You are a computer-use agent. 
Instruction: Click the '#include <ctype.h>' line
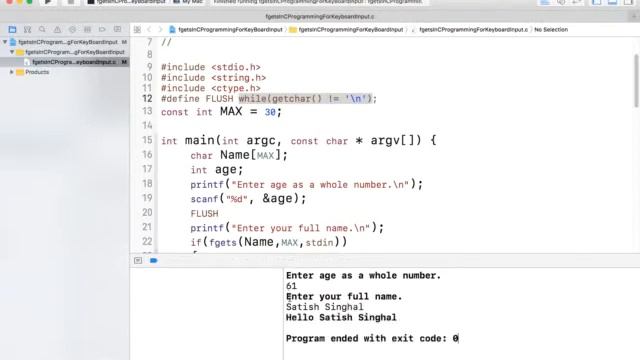point(211,88)
